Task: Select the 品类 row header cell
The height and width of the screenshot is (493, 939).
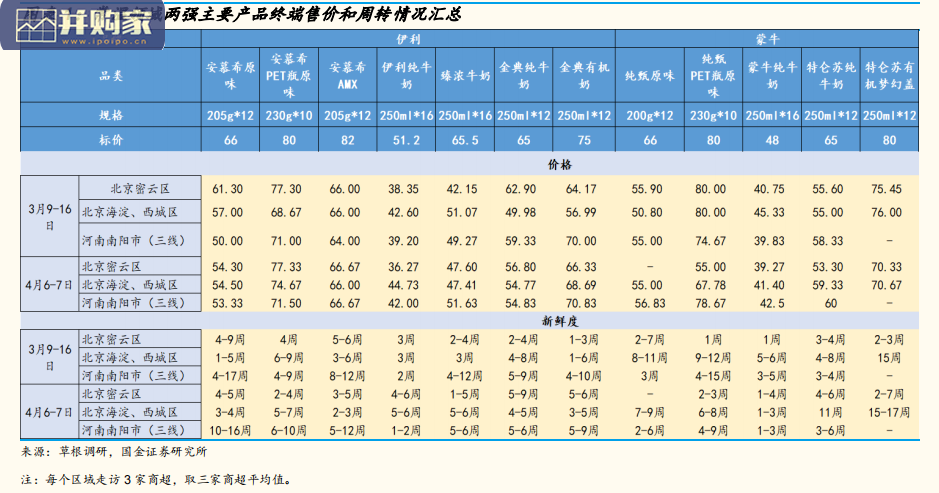Action: (111, 75)
